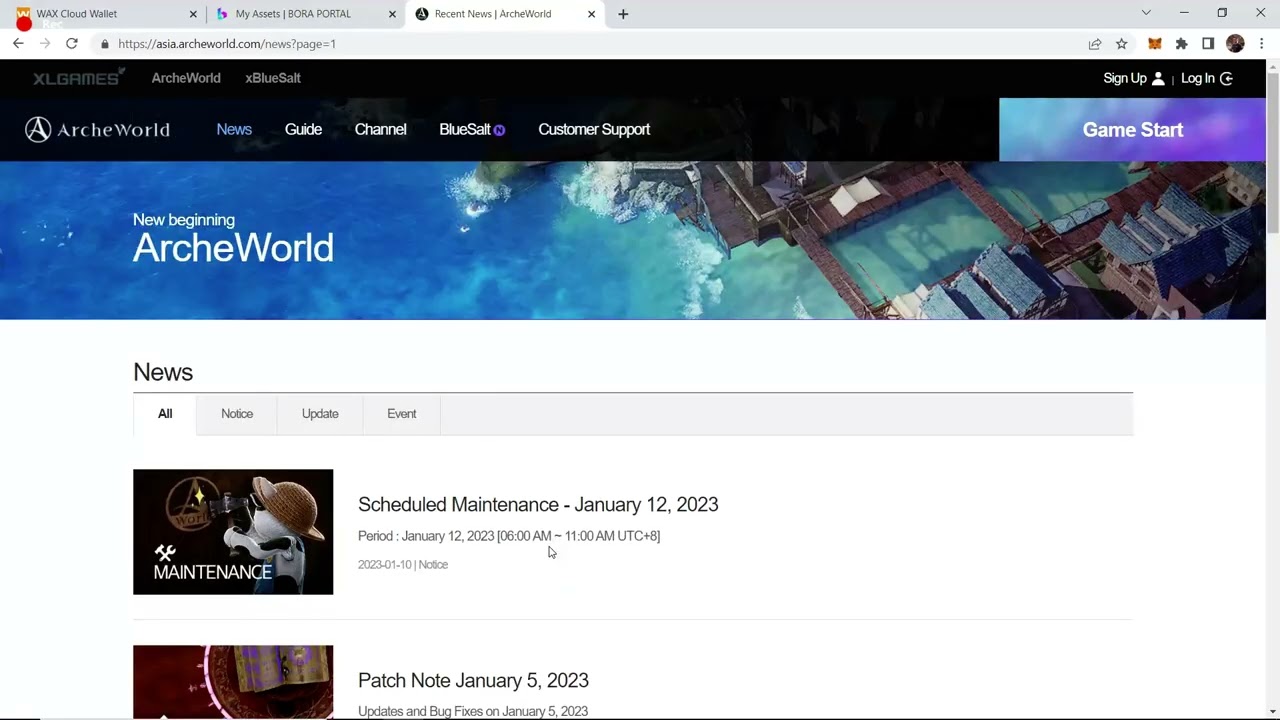Switch to the WAX Cloud Wallet tab

click(x=105, y=14)
